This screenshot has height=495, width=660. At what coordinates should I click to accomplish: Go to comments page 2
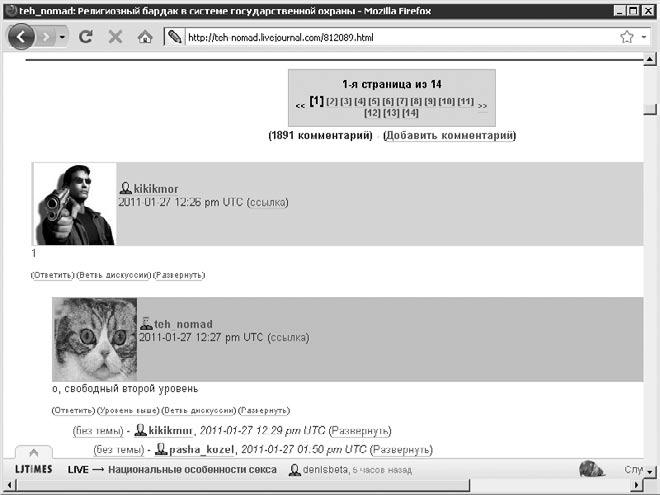coord(331,101)
